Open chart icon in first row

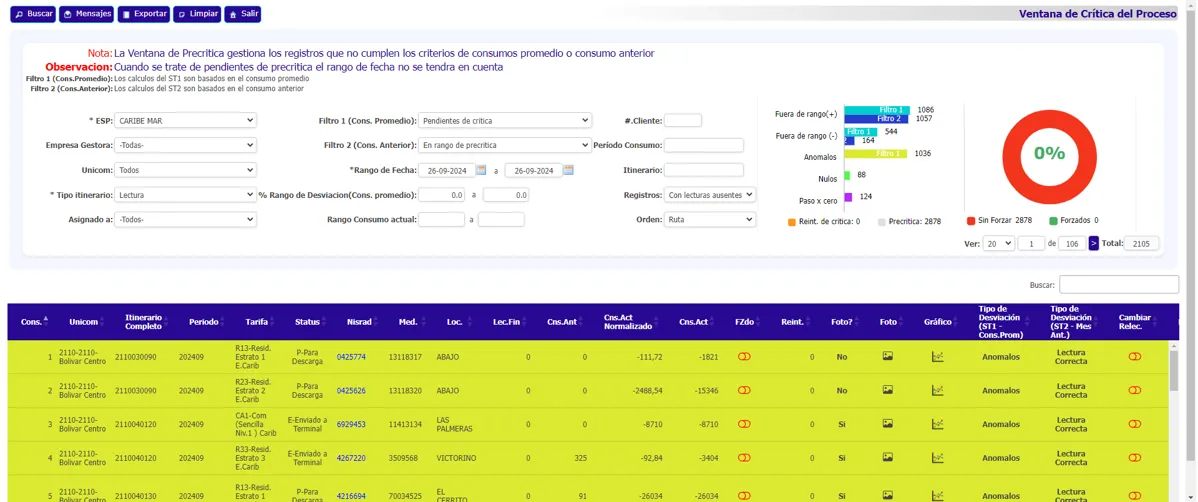coord(937,357)
